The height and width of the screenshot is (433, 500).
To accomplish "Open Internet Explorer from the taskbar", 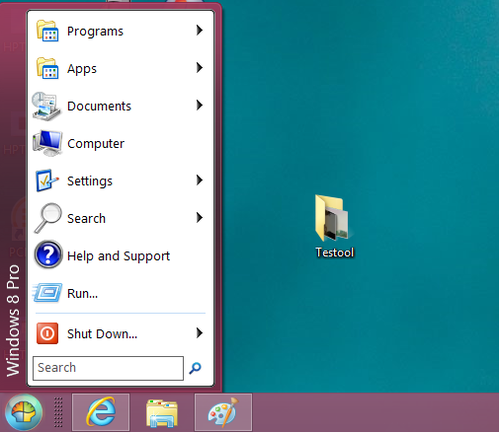I will (x=101, y=412).
